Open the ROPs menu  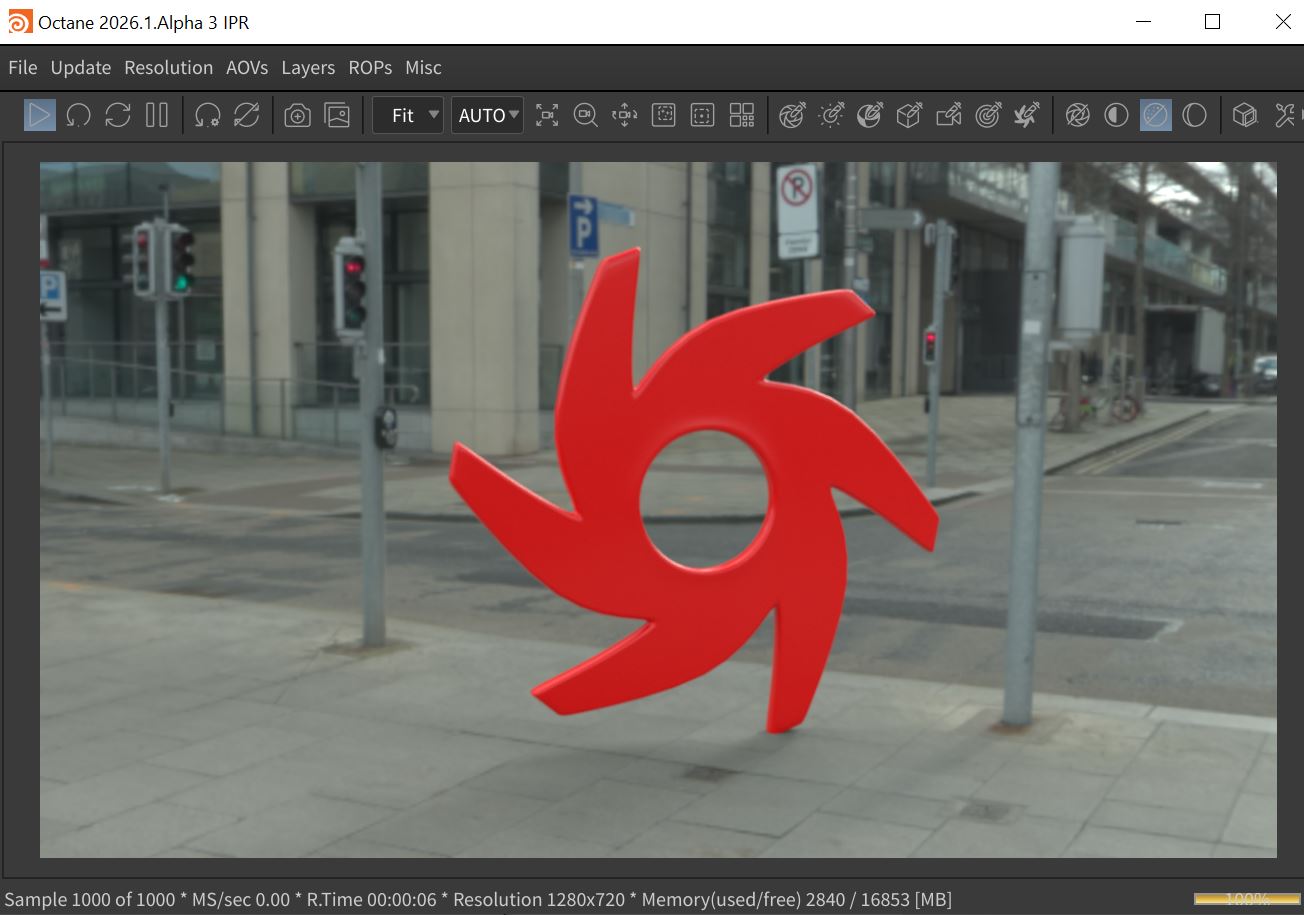click(x=370, y=68)
